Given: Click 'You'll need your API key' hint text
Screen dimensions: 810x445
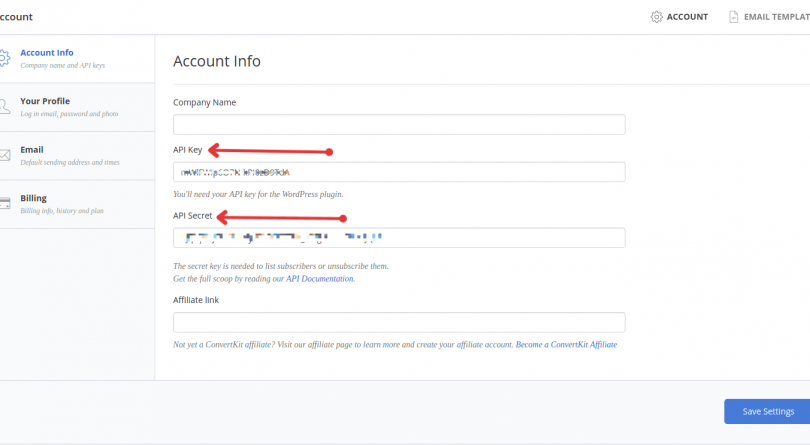Looking at the screenshot, I should 258,194.
